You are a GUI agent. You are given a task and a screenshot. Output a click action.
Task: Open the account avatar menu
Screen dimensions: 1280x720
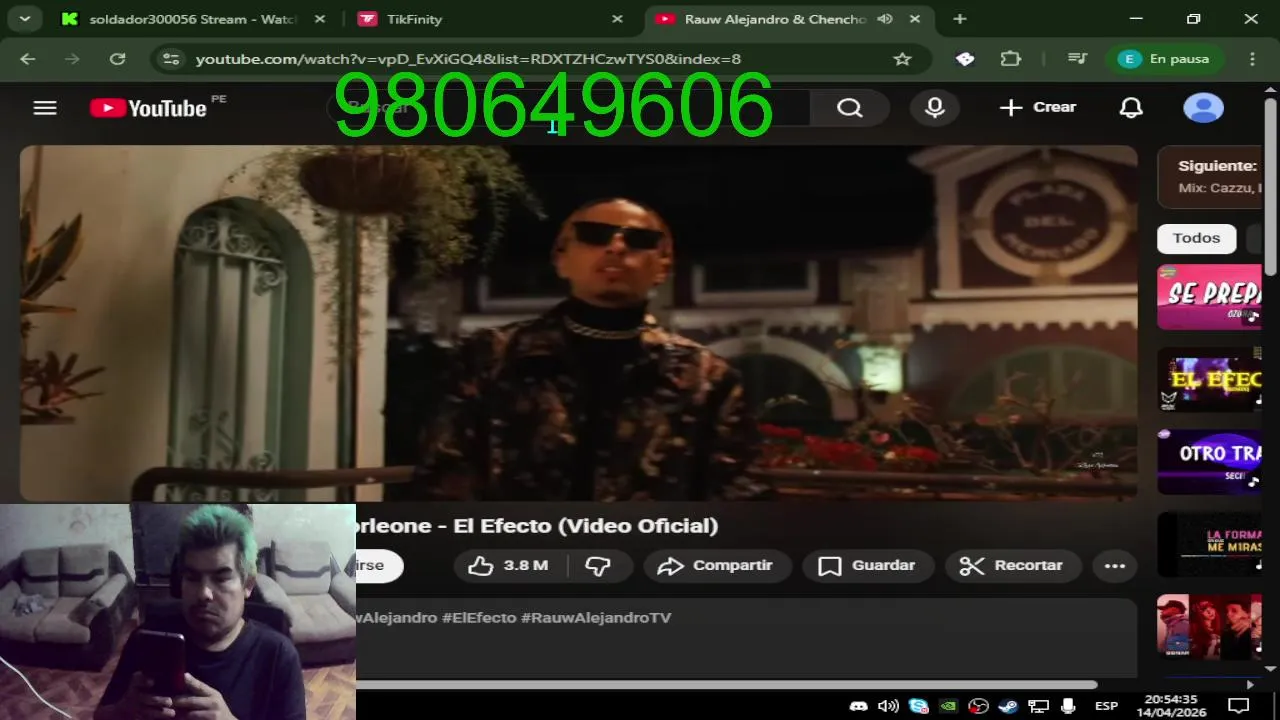pos(1203,108)
